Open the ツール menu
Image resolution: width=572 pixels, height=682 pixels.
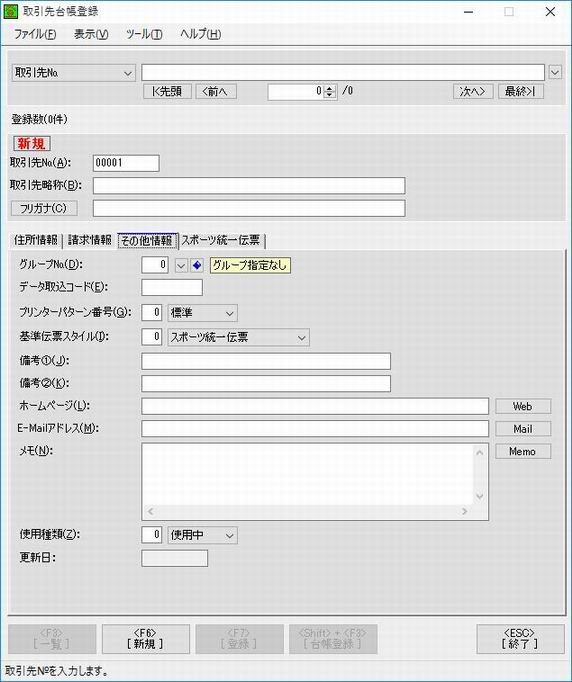tap(144, 34)
